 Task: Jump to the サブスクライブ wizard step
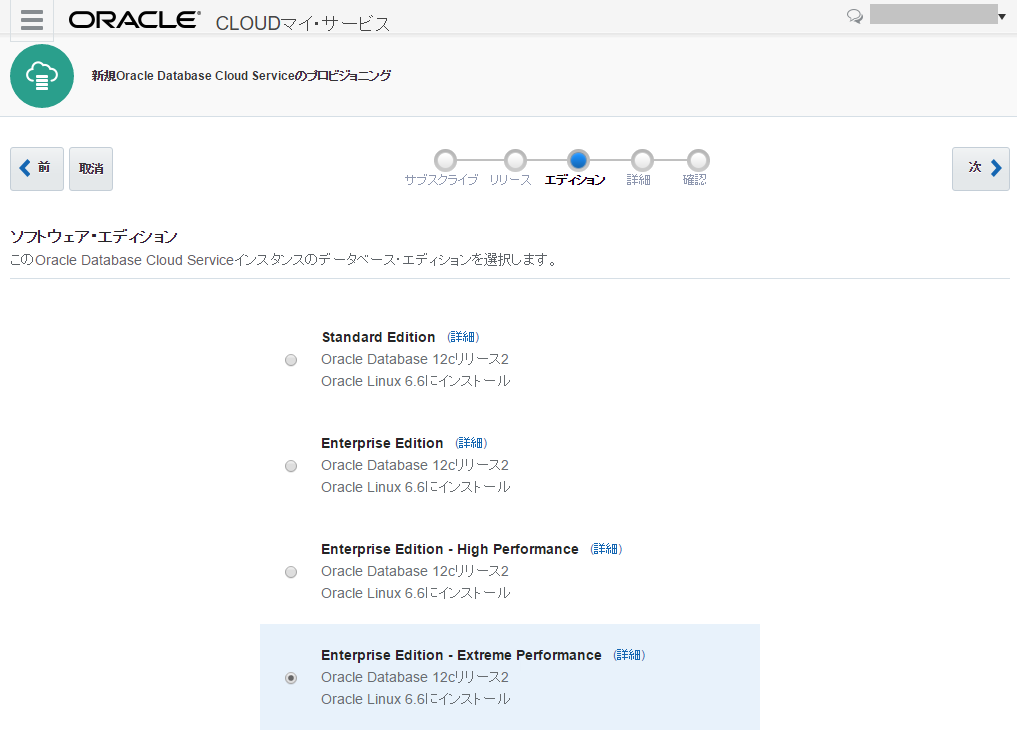coord(446,160)
